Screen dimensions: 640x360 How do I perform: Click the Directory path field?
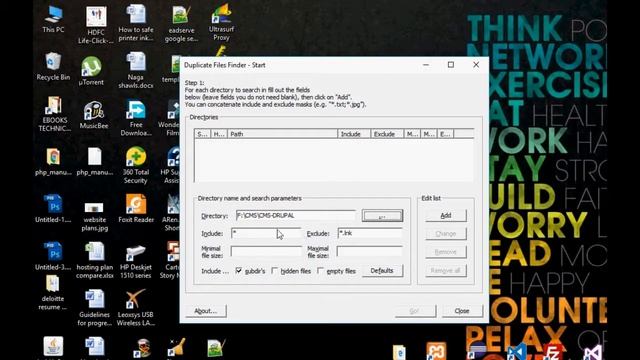pyautogui.click(x=296, y=216)
